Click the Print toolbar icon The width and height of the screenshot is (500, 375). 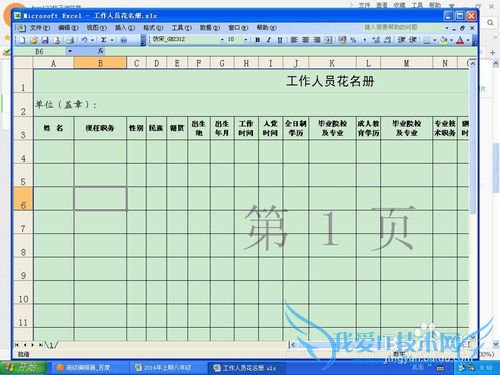tap(70, 40)
